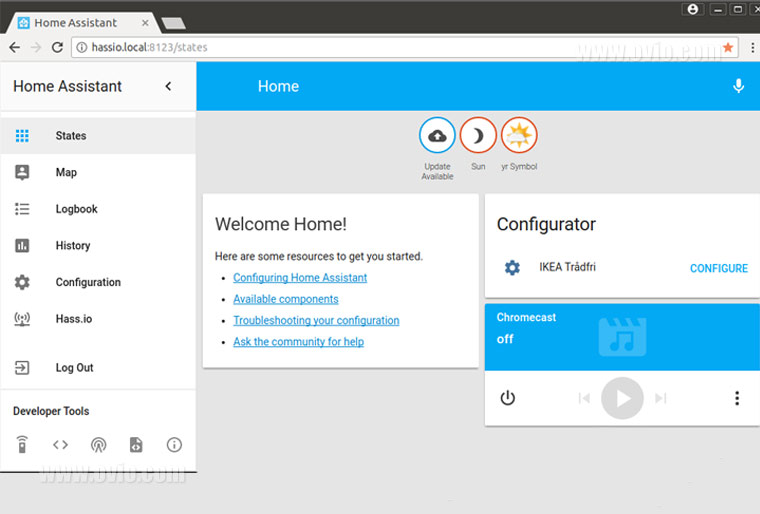Screen dimensions: 760x514
Task: Start voice command with microphone icon
Action: pos(738,86)
